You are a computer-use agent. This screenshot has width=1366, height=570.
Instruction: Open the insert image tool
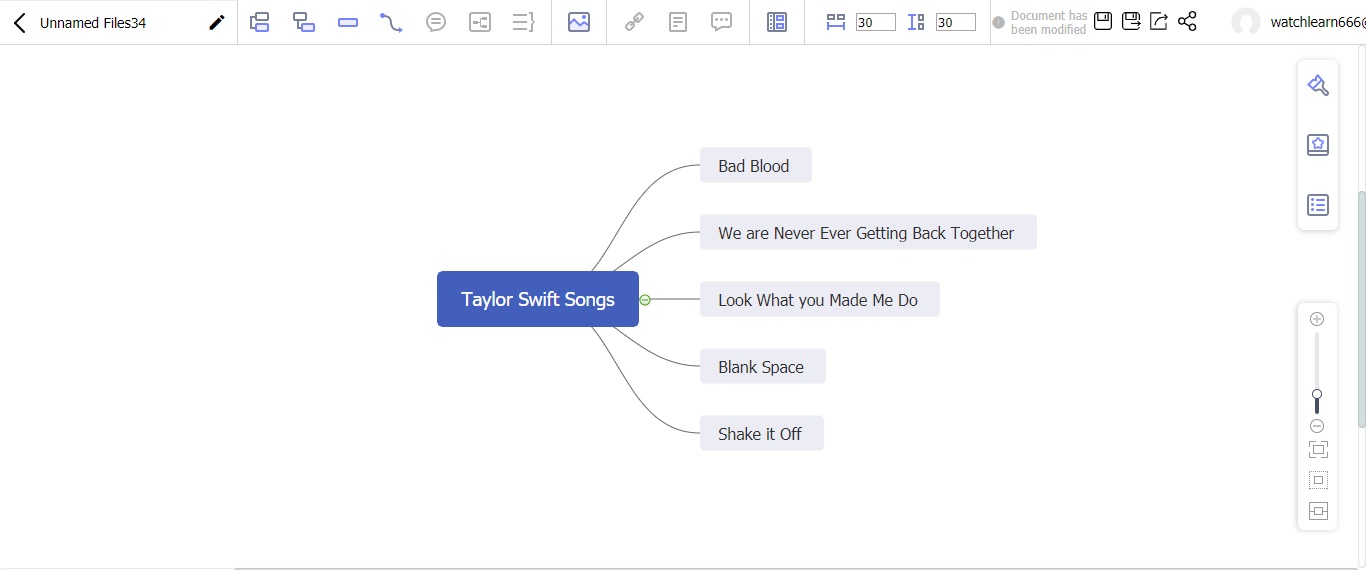click(x=578, y=22)
